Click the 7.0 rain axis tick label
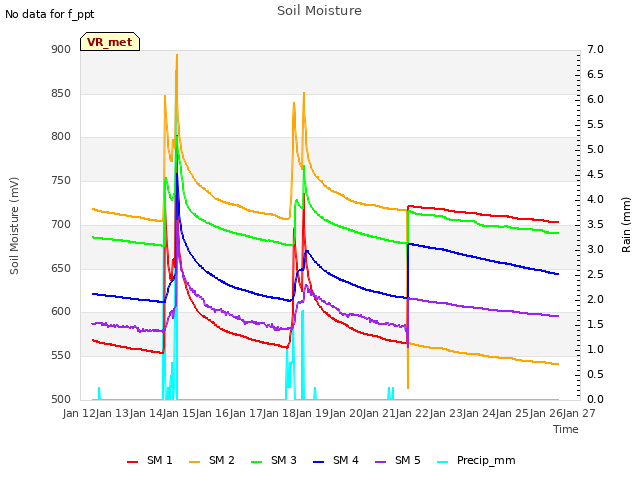The width and height of the screenshot is (640, 480). (x=595, y=50)
